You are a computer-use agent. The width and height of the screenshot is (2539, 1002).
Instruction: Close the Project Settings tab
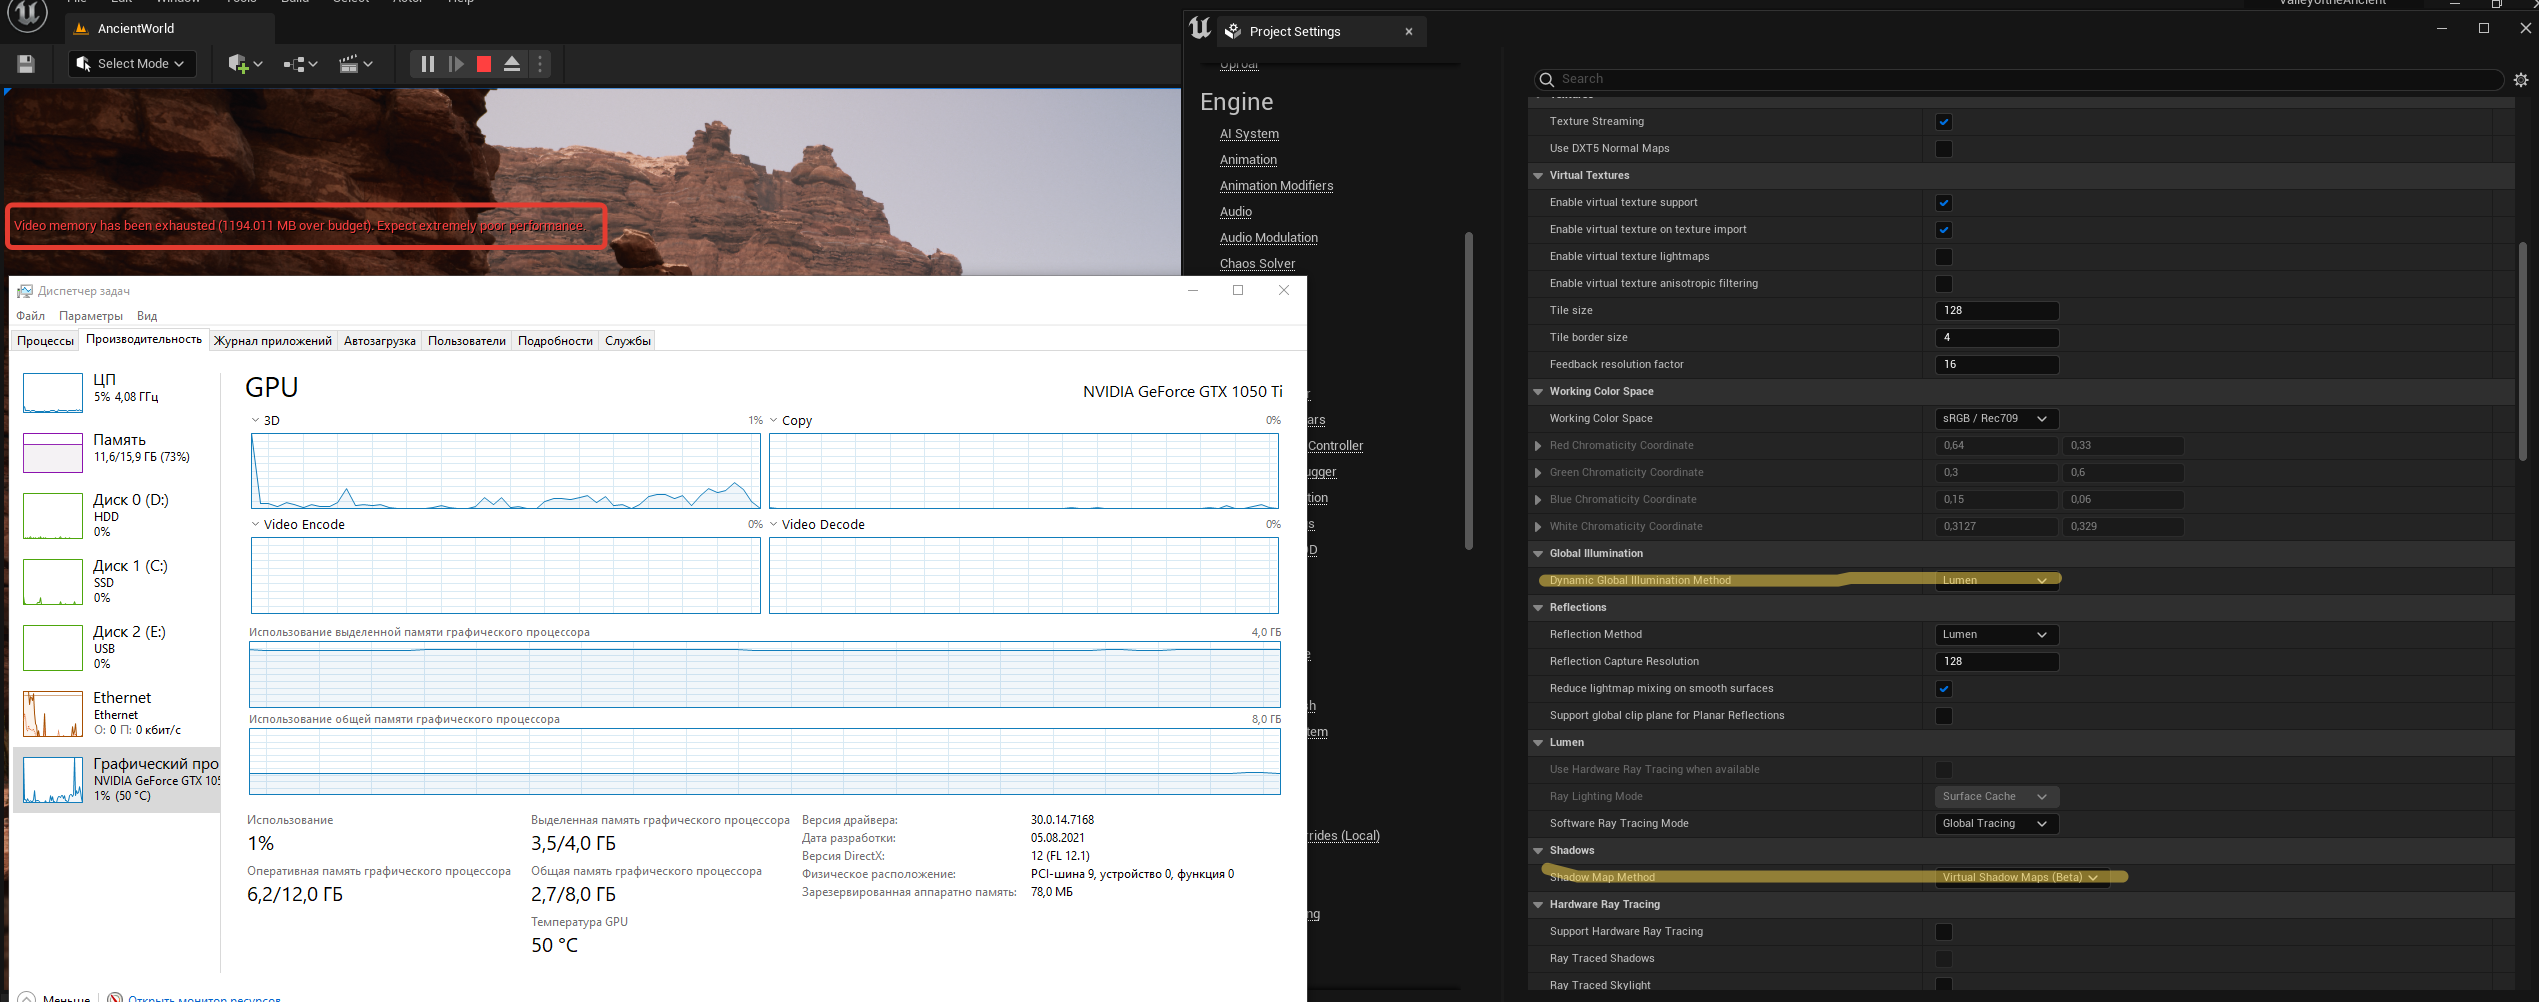pos(1409,32)
